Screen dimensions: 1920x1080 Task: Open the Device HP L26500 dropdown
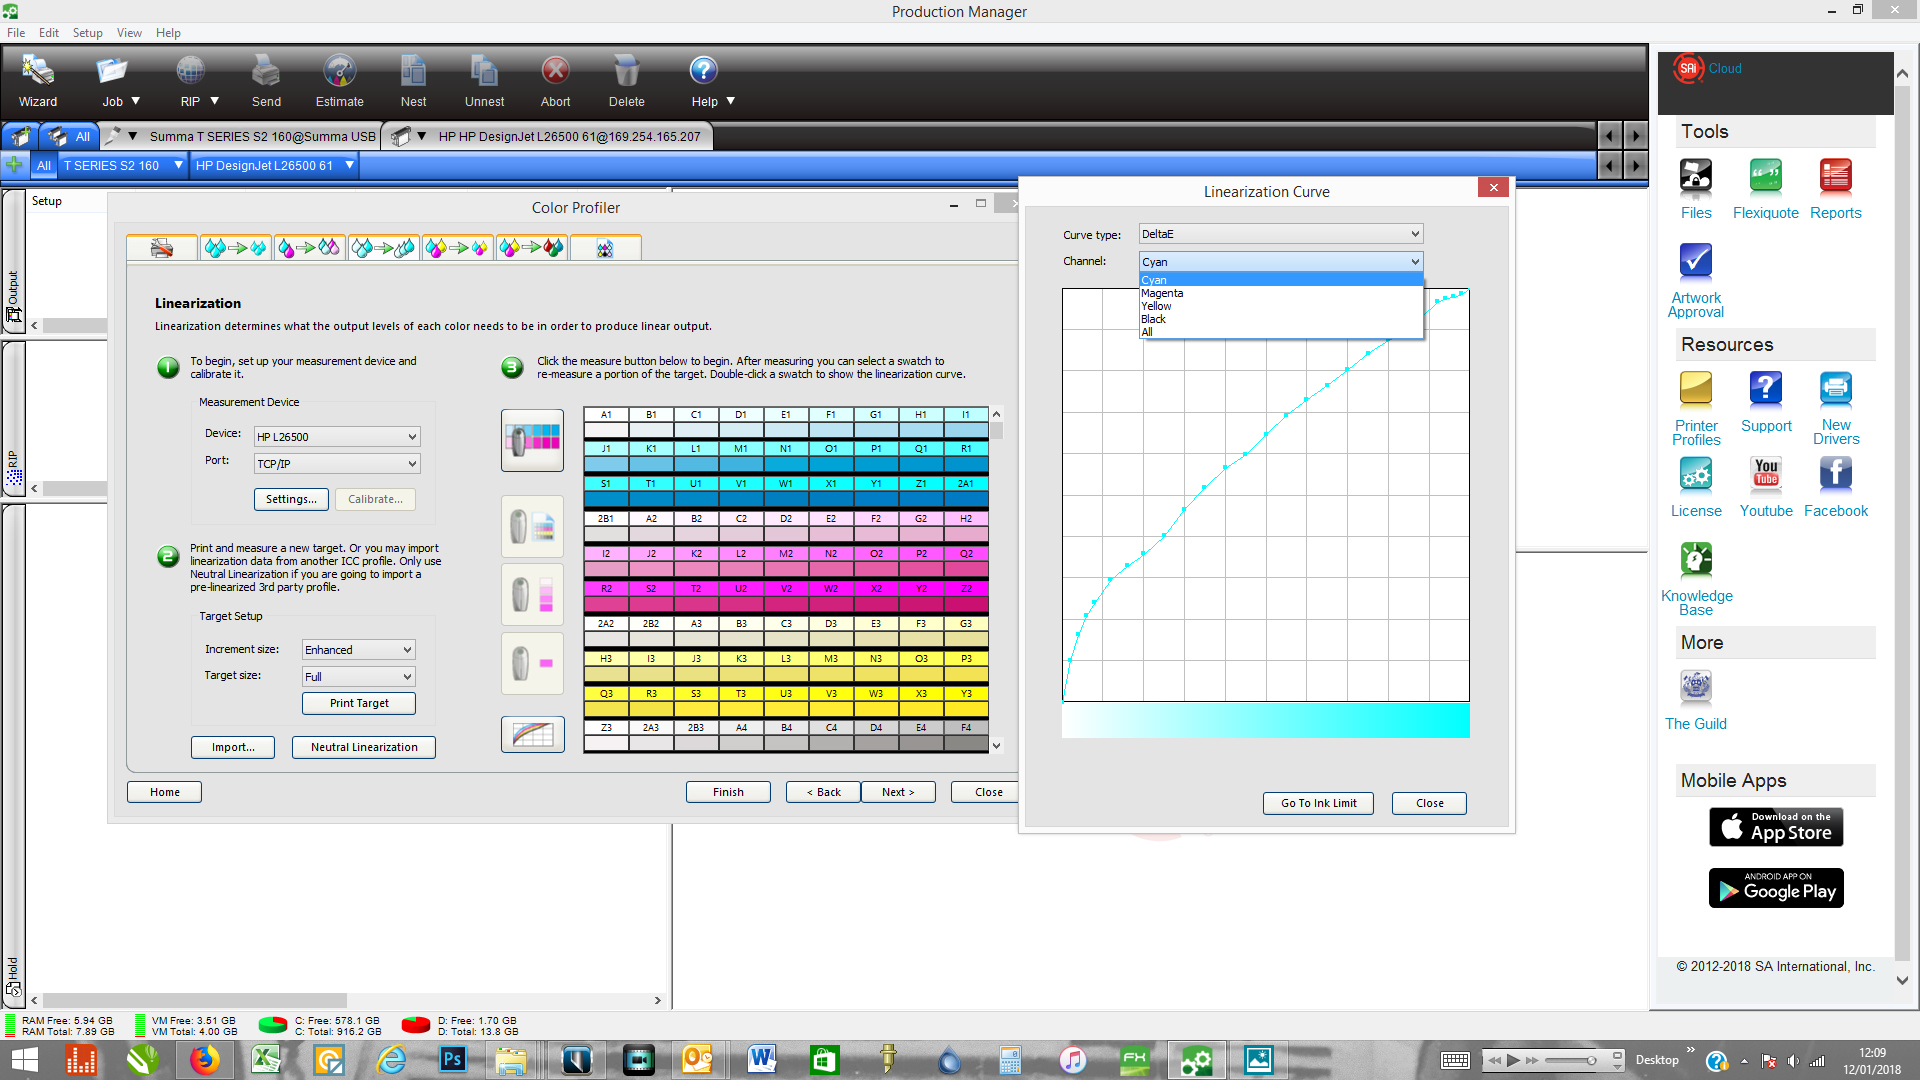coord(337,437)
